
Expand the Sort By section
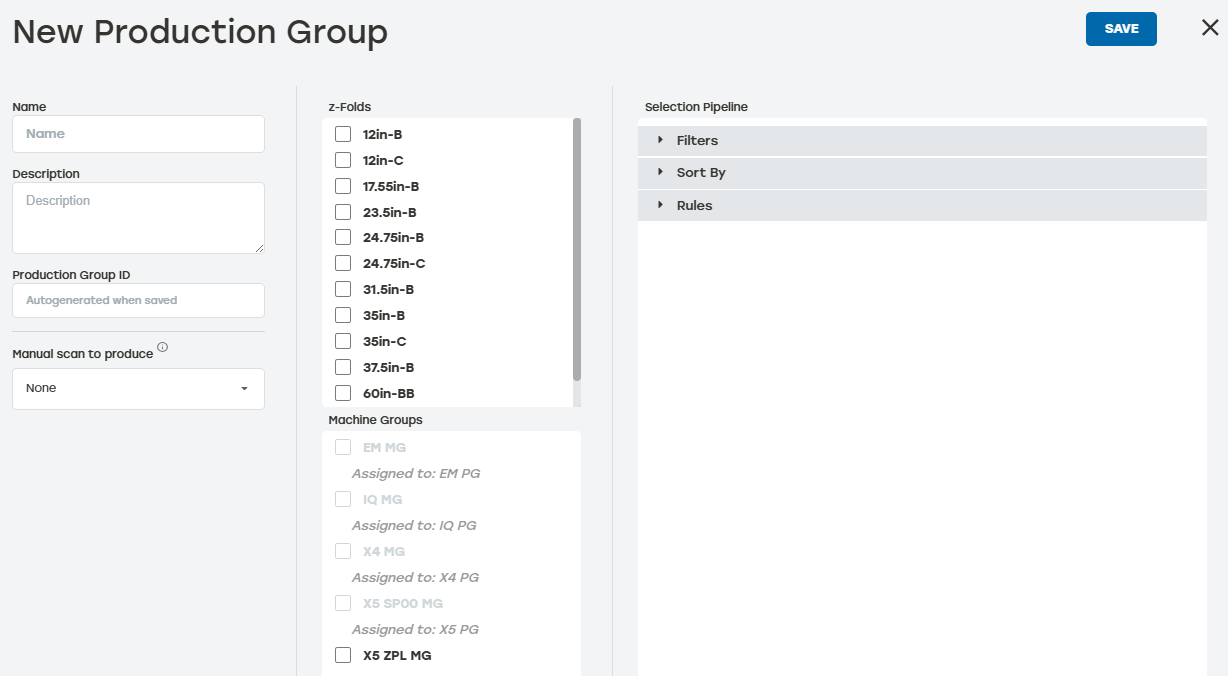[x=922, y=173]
